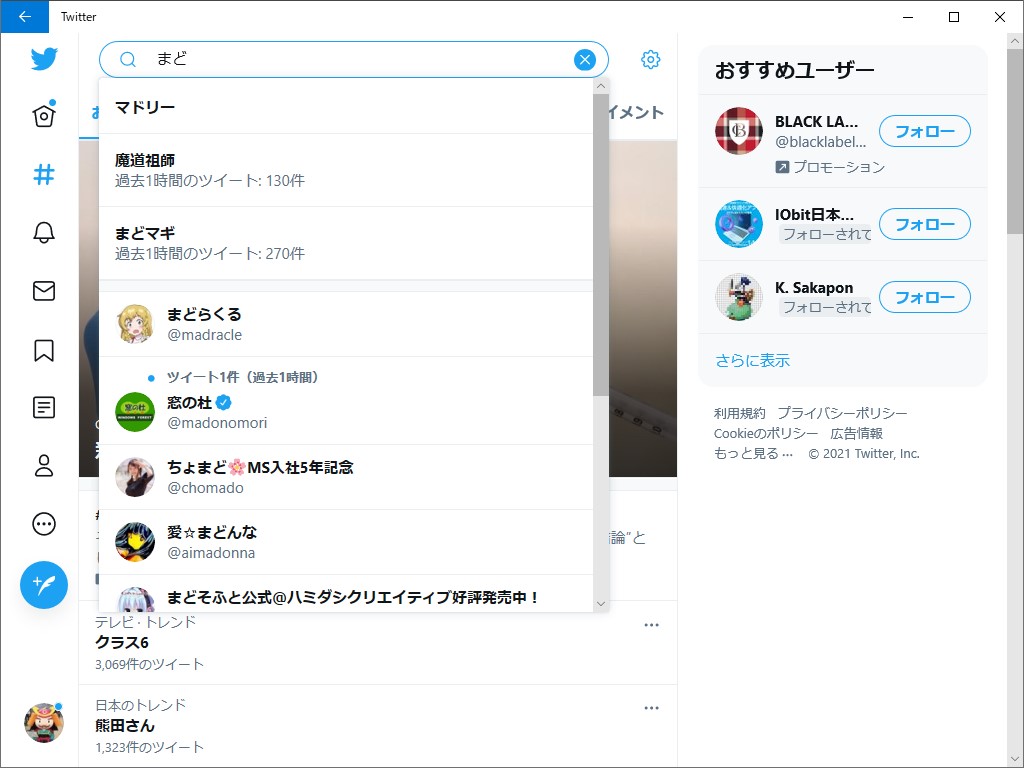This screenshot has width=1024, height=768.
Task: Open more options for the クラス6 trend
Action: coord(652,624)
